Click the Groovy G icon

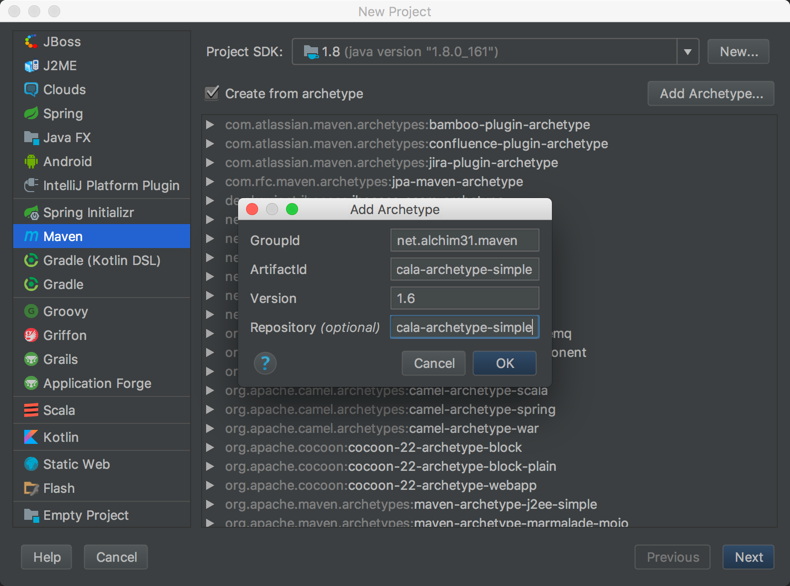pyautogui.click(x=31, y=311)
